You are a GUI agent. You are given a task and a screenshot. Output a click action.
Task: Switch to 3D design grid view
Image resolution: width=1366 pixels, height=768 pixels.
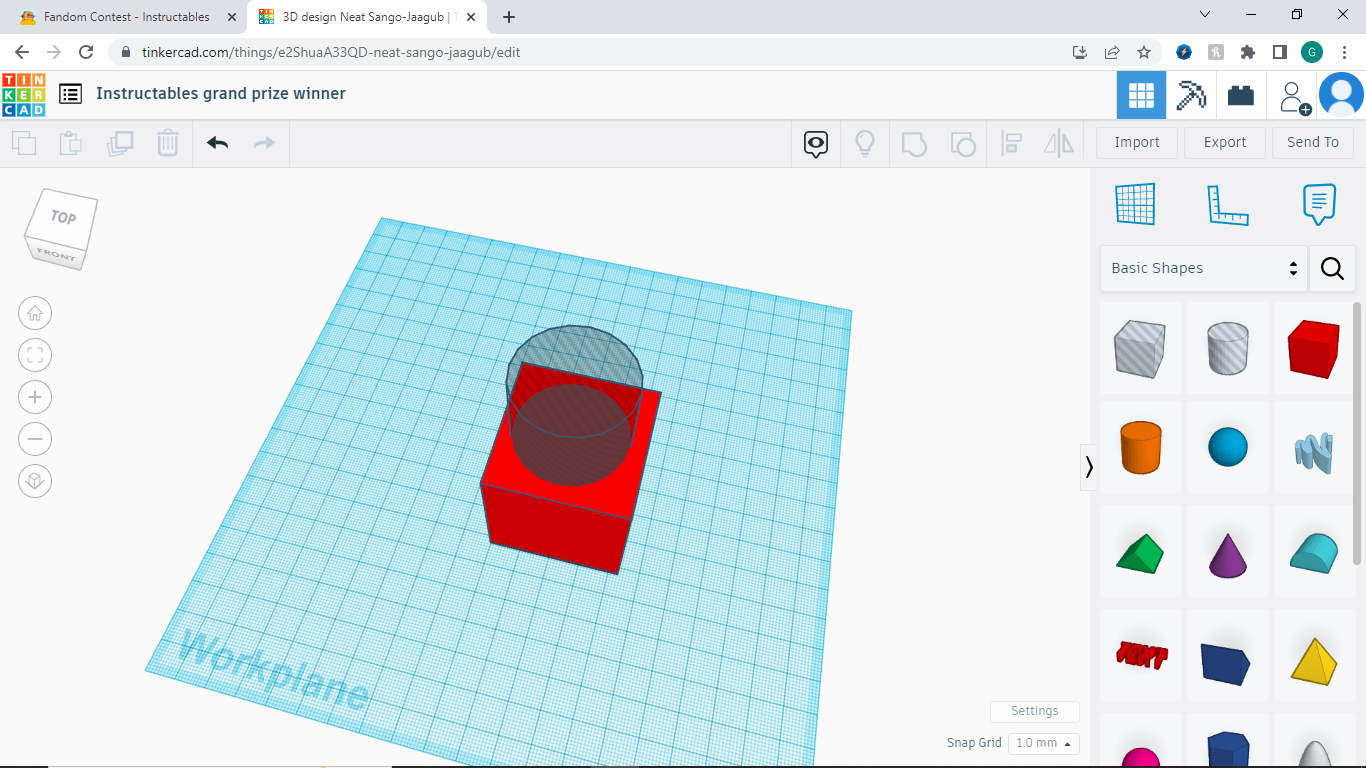point(1141,95)
